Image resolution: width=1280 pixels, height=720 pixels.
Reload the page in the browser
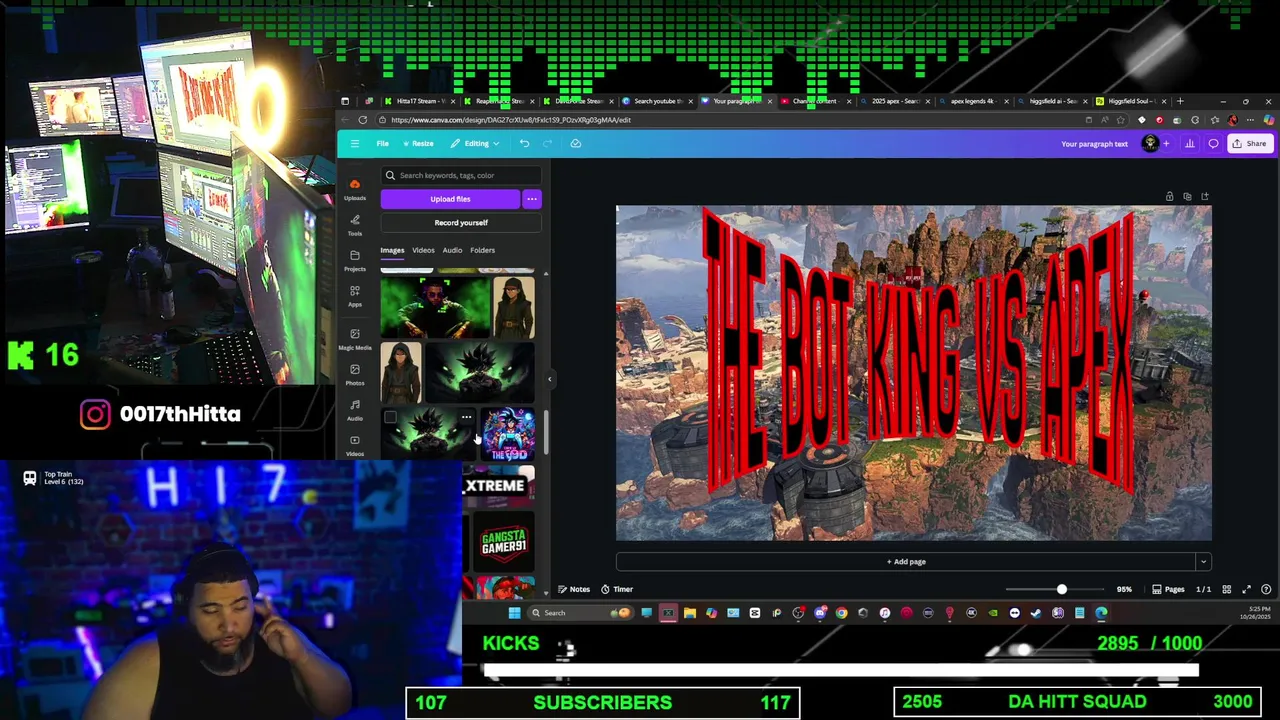point(363,120)
